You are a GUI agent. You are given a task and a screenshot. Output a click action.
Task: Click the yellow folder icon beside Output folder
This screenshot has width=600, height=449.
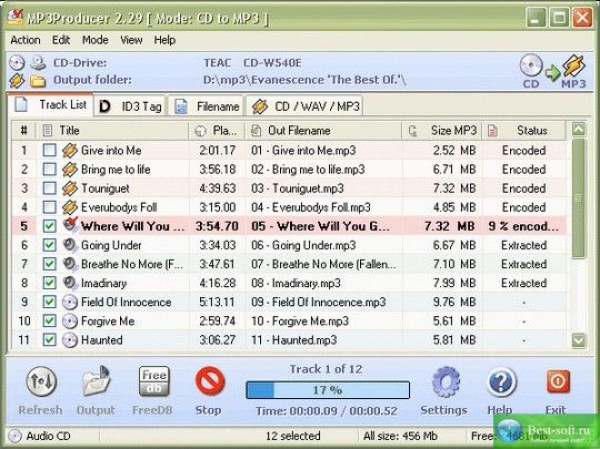38,81
